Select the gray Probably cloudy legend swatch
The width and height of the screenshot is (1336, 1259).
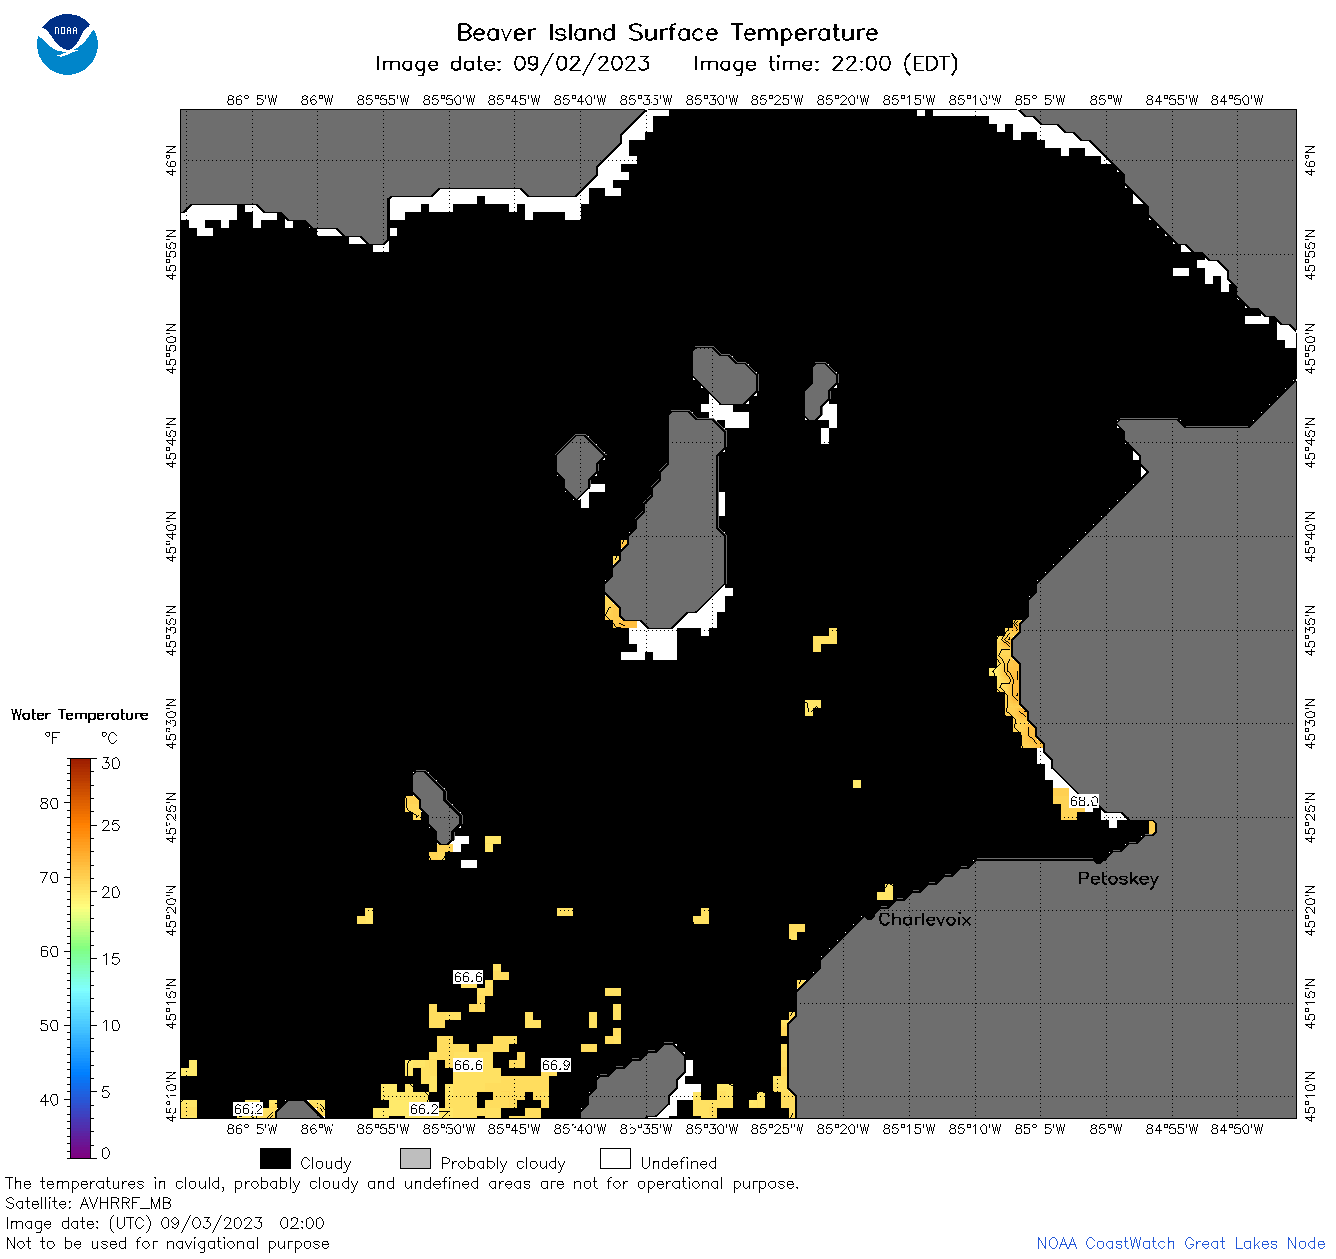(x=415, y=1159)
